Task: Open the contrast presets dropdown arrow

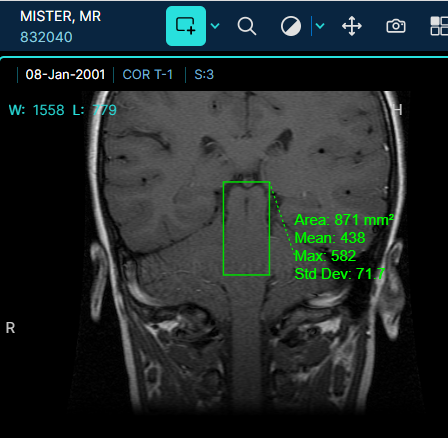Action: pyautogui.click(x=320, y=26)
